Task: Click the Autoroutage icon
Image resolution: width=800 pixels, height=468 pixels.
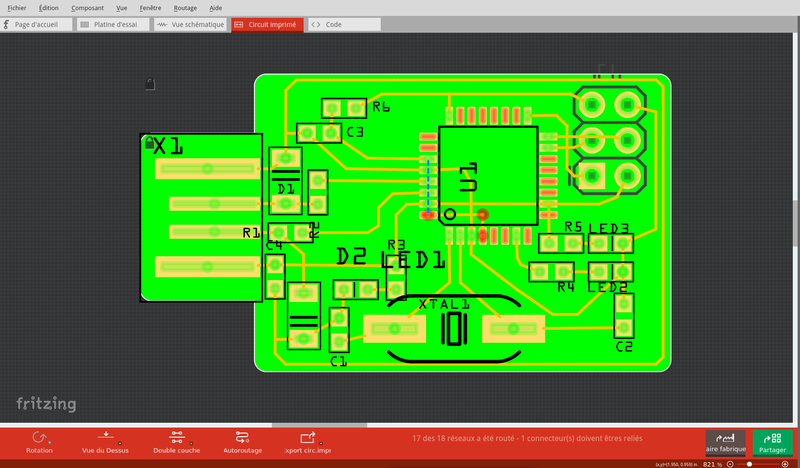Action: (243, 437)
